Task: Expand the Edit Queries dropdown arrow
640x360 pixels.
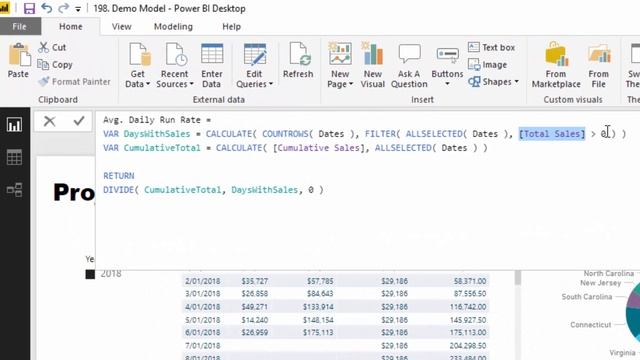Action: (x=271, y=84)
